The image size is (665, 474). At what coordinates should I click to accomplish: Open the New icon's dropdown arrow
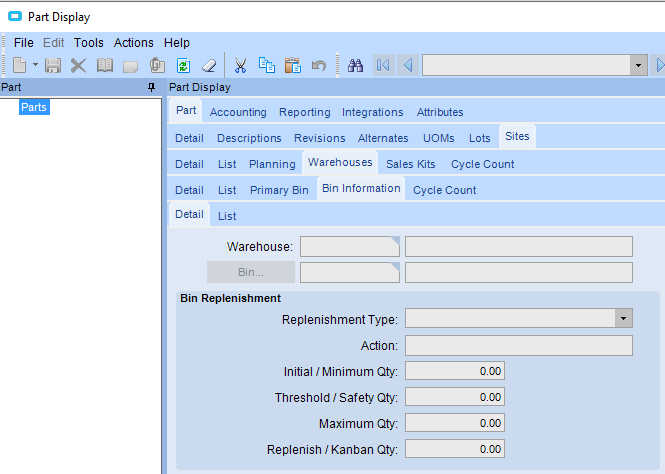pyautogui.click(x=35, y=65)
